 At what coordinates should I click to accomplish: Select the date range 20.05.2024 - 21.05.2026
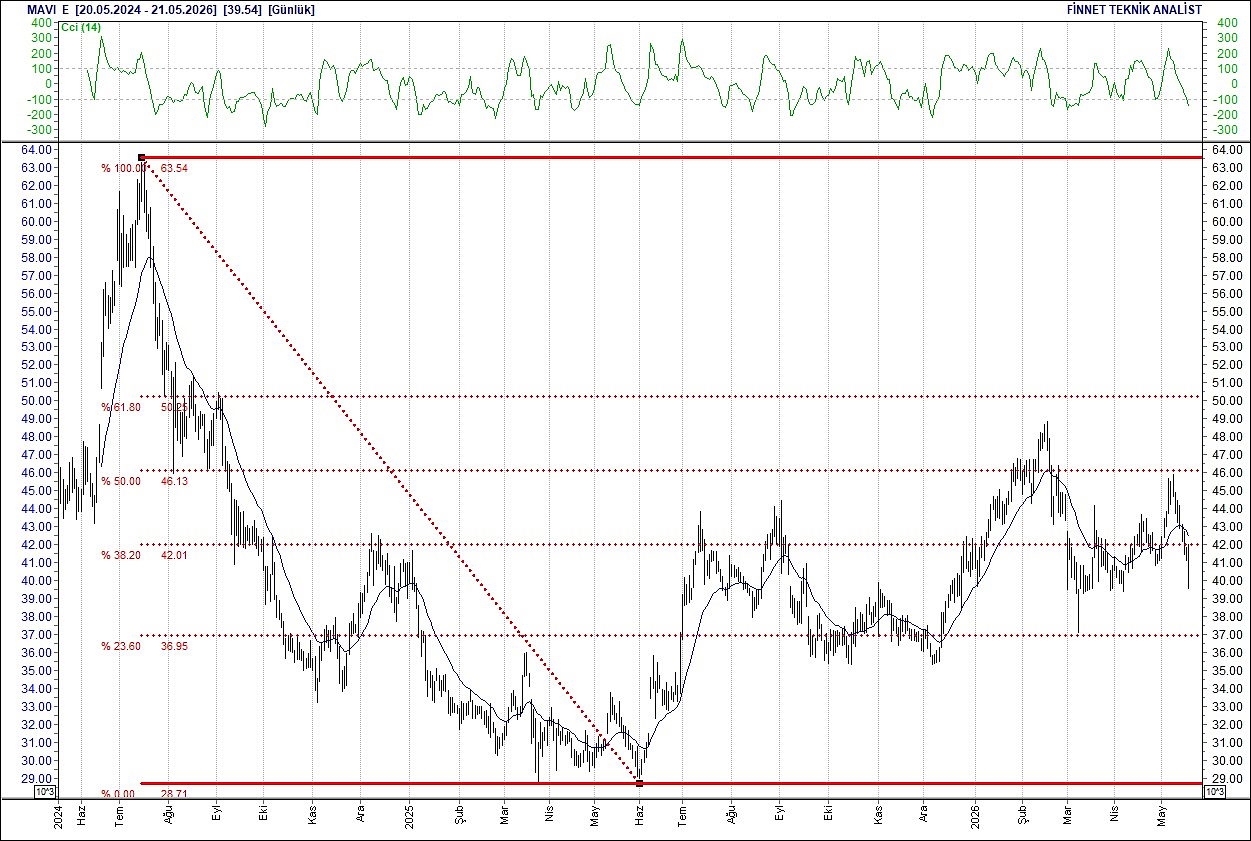(x=146, y=9)
